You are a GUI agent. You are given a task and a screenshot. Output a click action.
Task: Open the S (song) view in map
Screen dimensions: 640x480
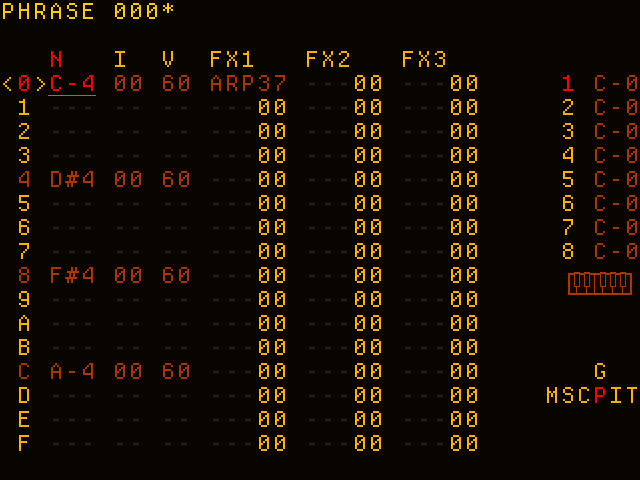click(568, 396)
